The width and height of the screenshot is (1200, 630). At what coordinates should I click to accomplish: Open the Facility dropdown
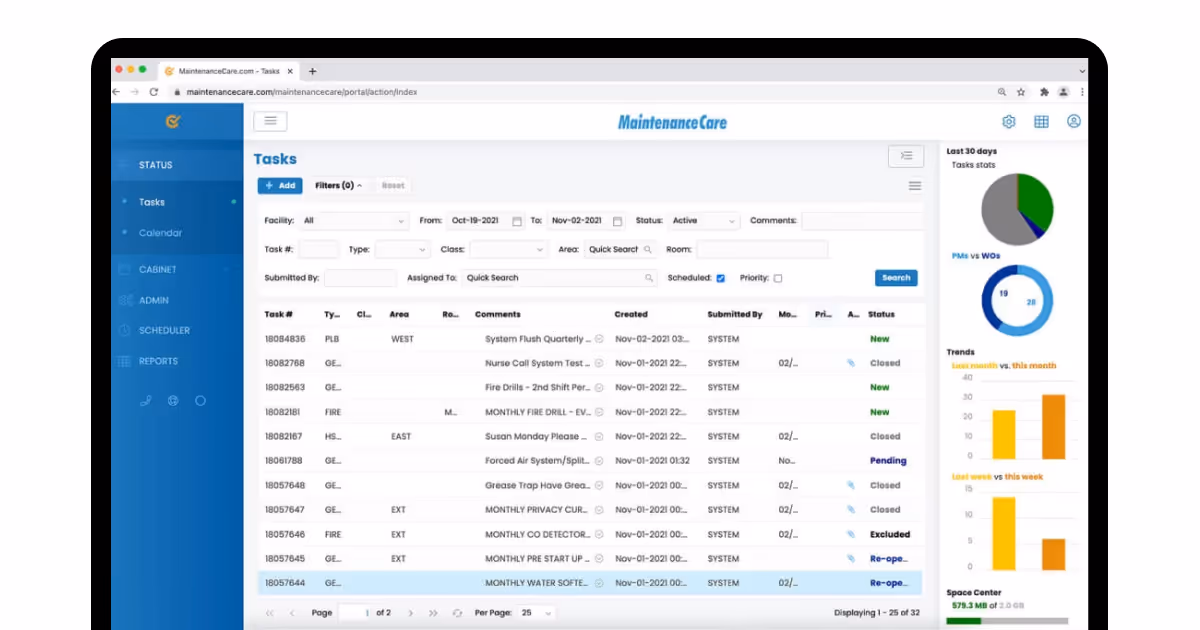click(x=354, y=221)
